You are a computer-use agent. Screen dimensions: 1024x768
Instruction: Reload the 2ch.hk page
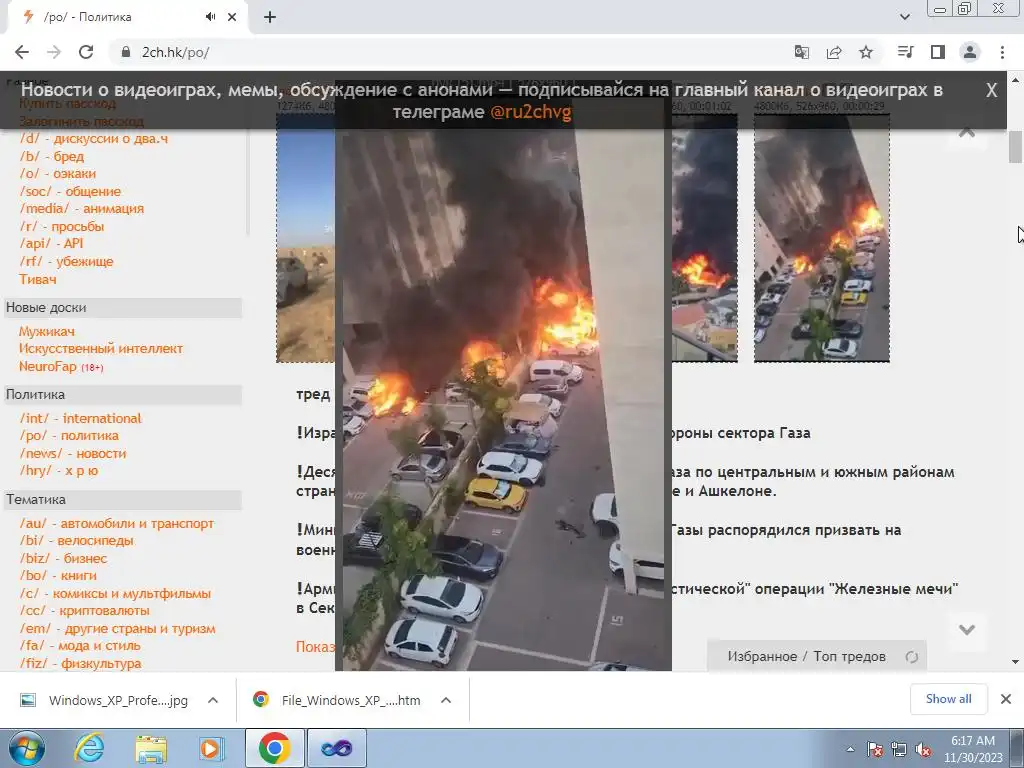[86, 52]
